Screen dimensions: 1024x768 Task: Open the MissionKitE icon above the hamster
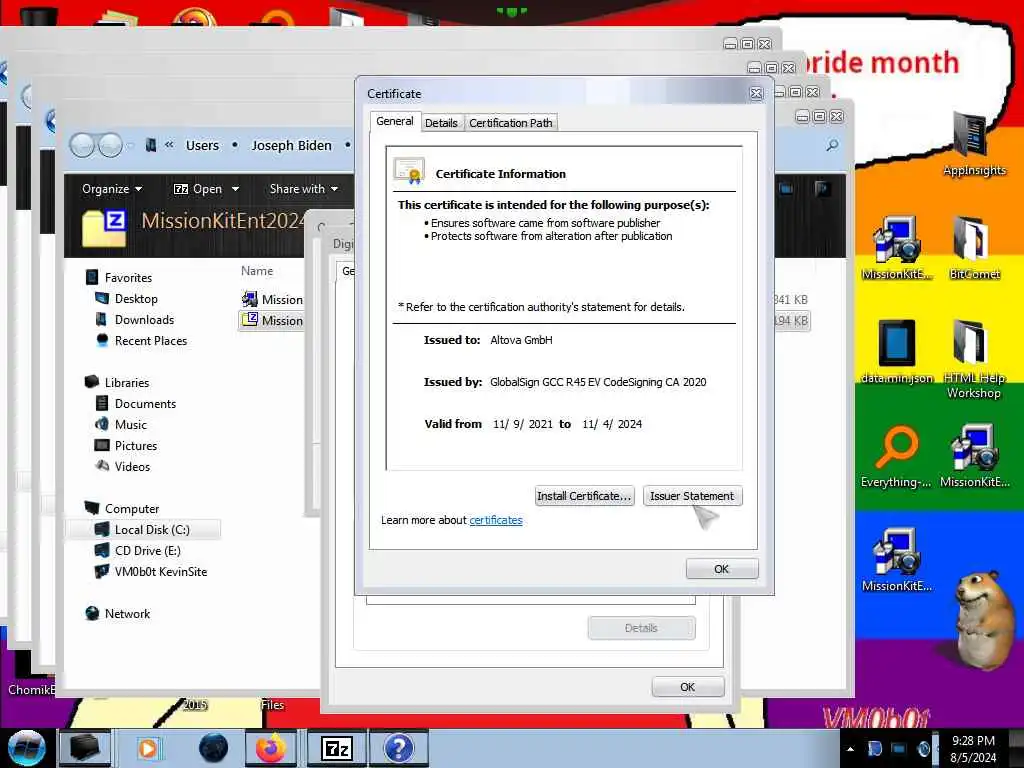pos(897,560)
